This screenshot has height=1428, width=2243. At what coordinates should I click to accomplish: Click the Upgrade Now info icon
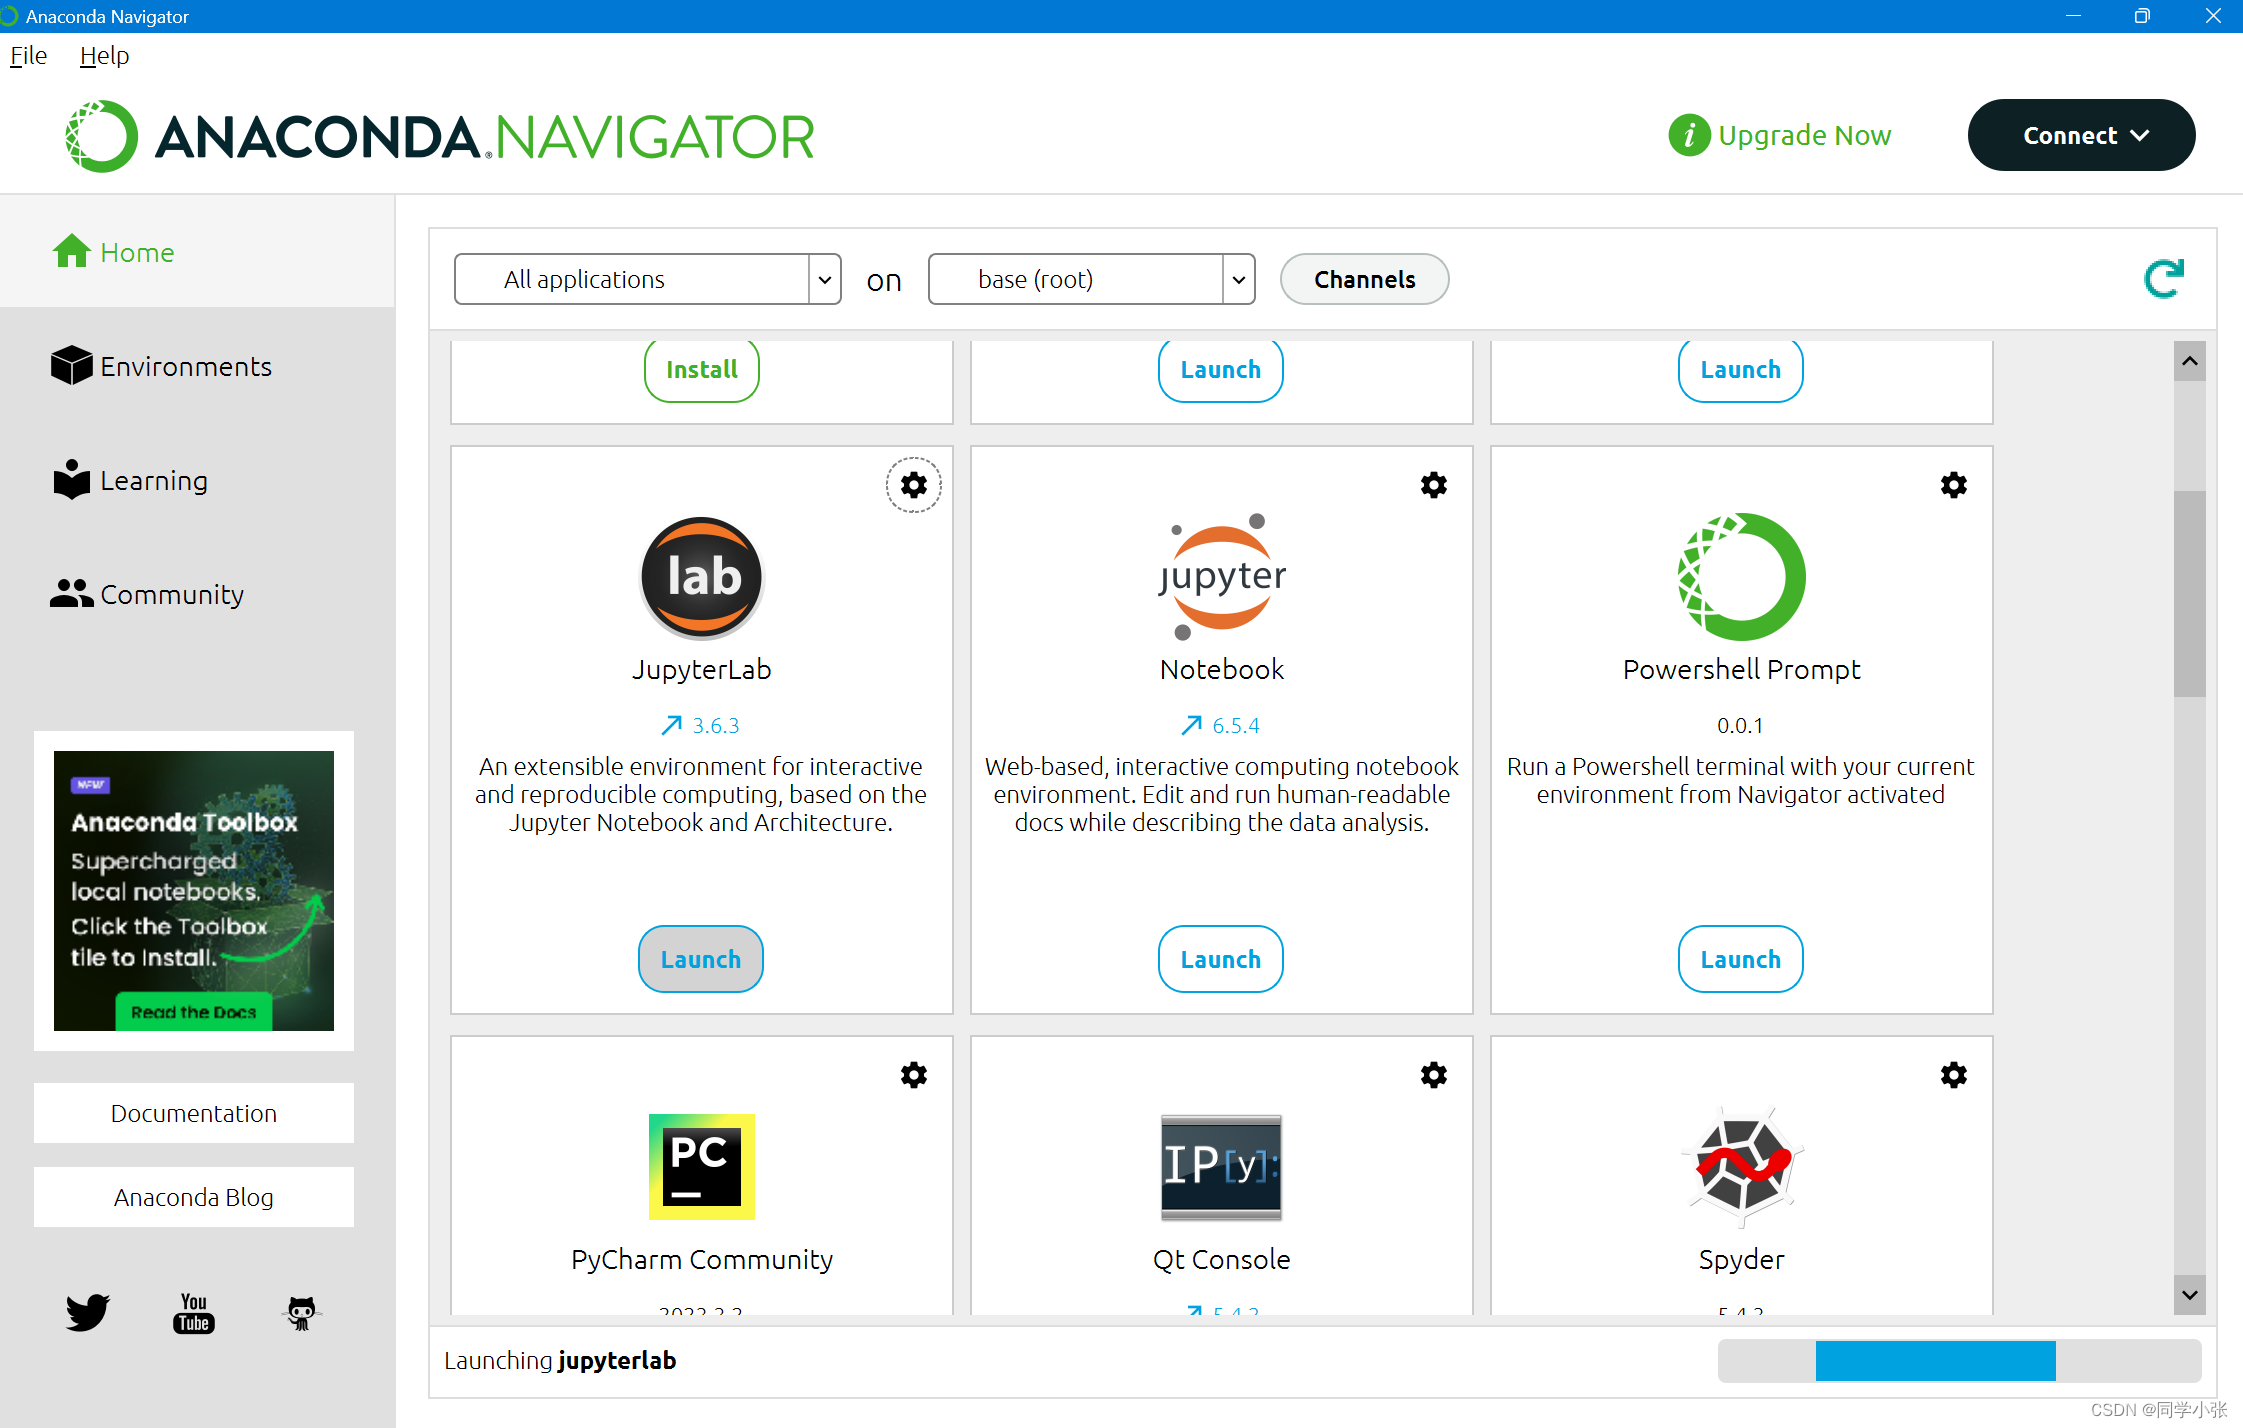pyautogui.click(x=1689, y=135)
